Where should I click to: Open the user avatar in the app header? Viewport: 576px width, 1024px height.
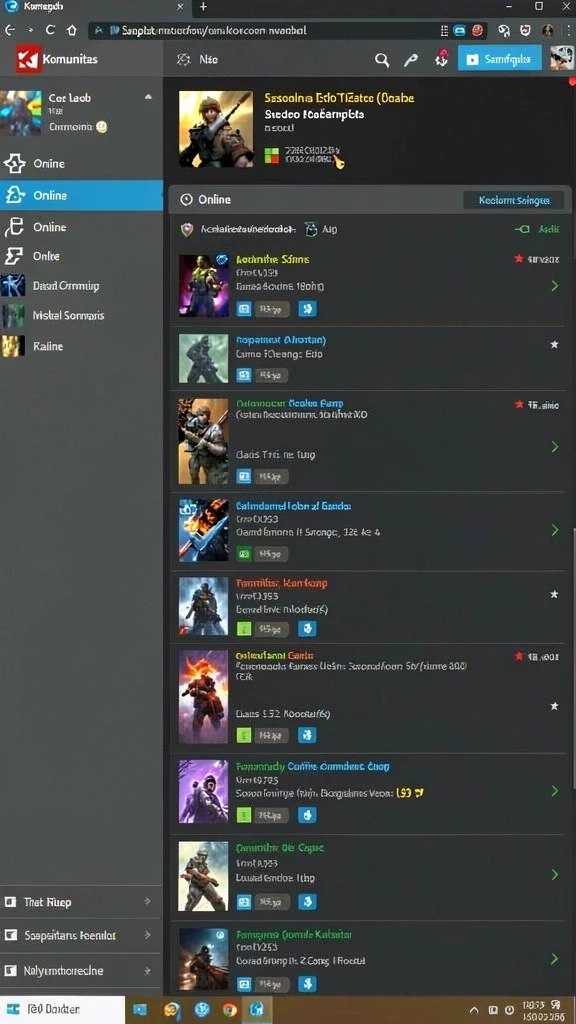point(562,58)
